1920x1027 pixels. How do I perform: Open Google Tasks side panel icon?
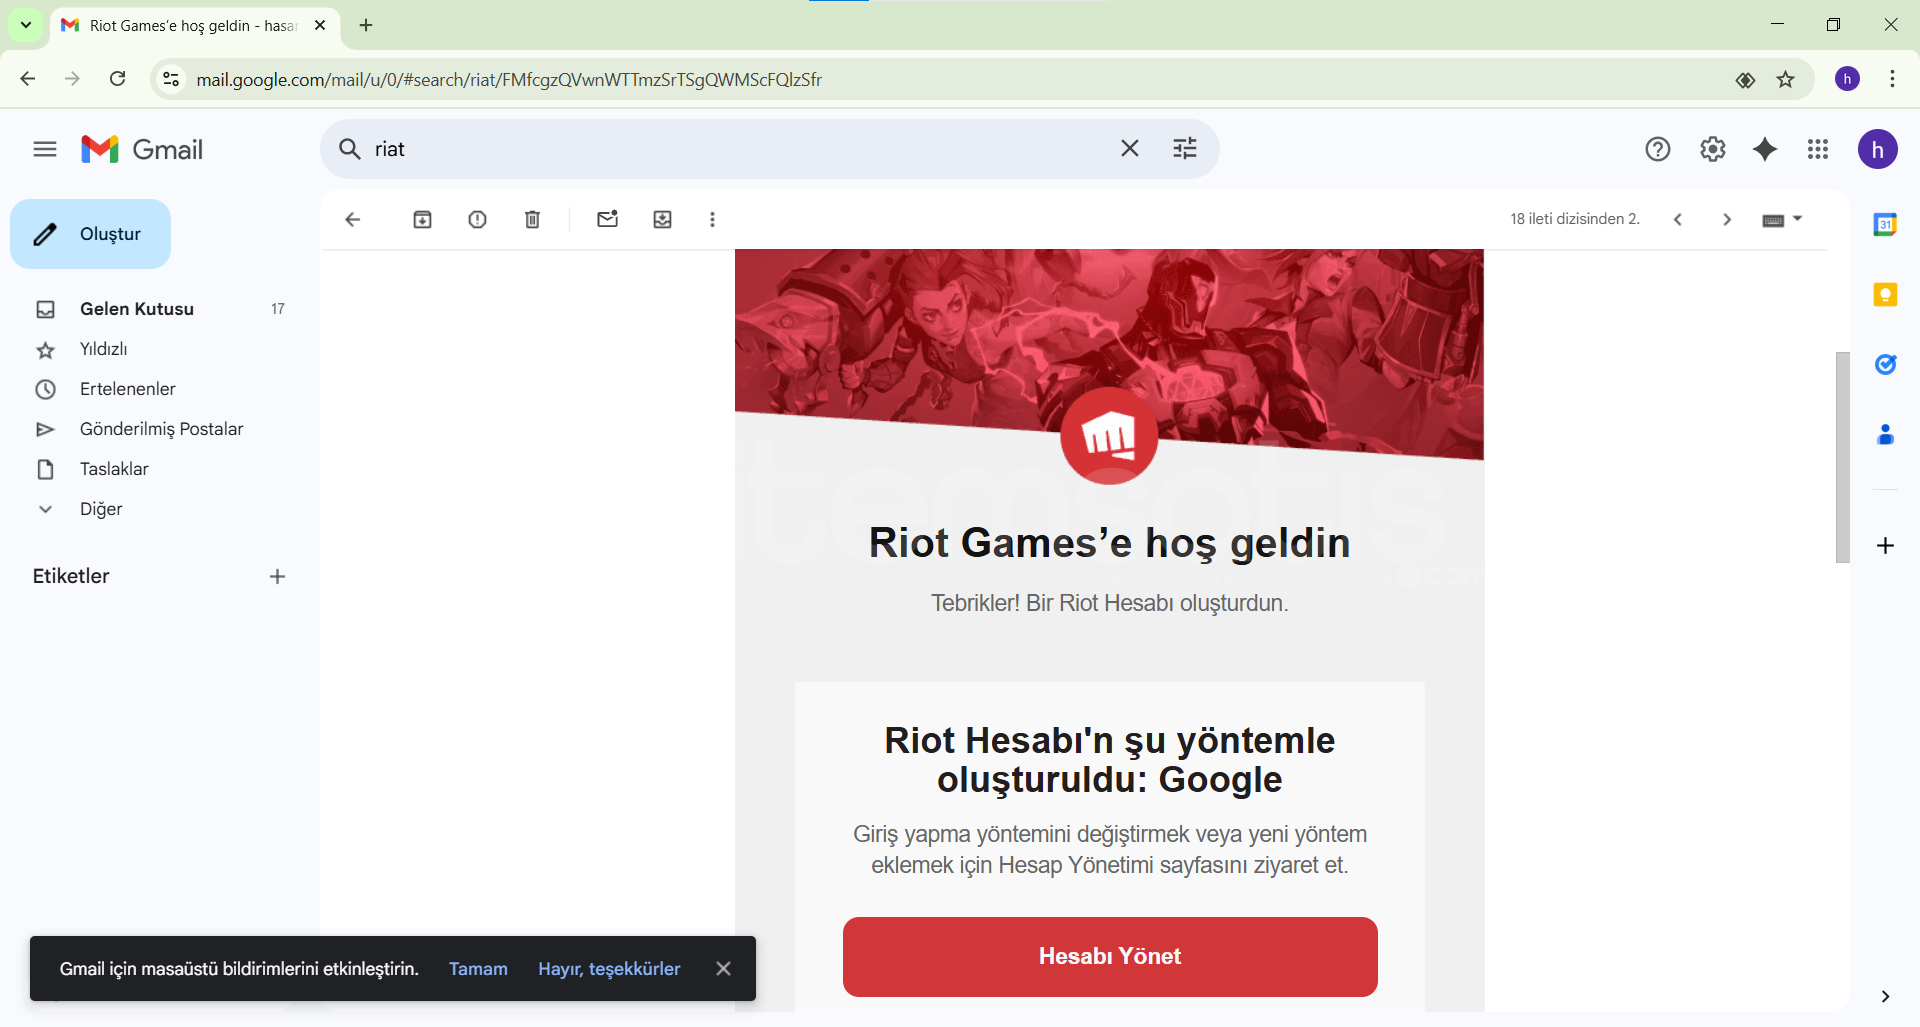point(1885,364)
